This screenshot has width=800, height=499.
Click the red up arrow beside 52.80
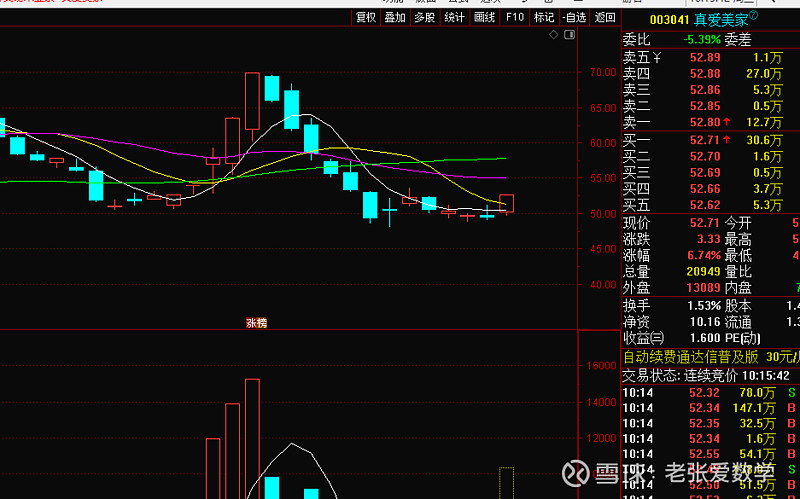pos(727,122)
